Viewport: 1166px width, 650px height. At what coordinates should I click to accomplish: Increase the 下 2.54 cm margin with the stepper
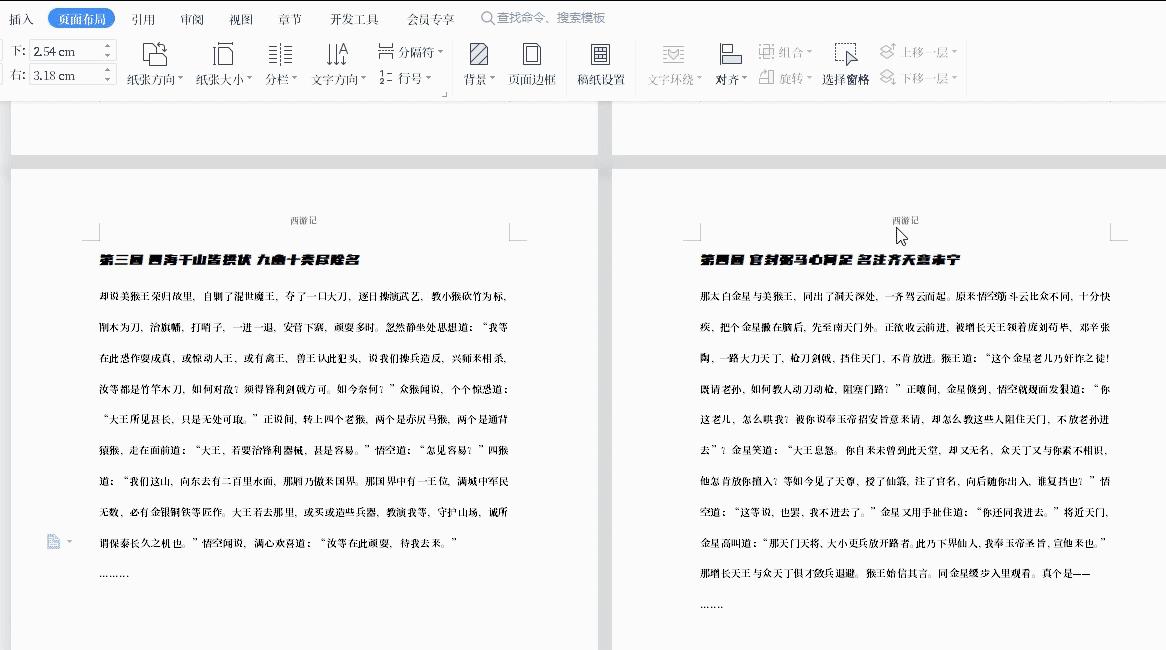click(109, 43)
